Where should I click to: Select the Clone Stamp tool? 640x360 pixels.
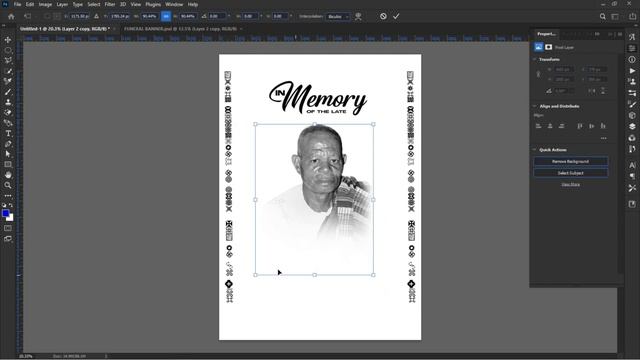click(x=8, y=102)
